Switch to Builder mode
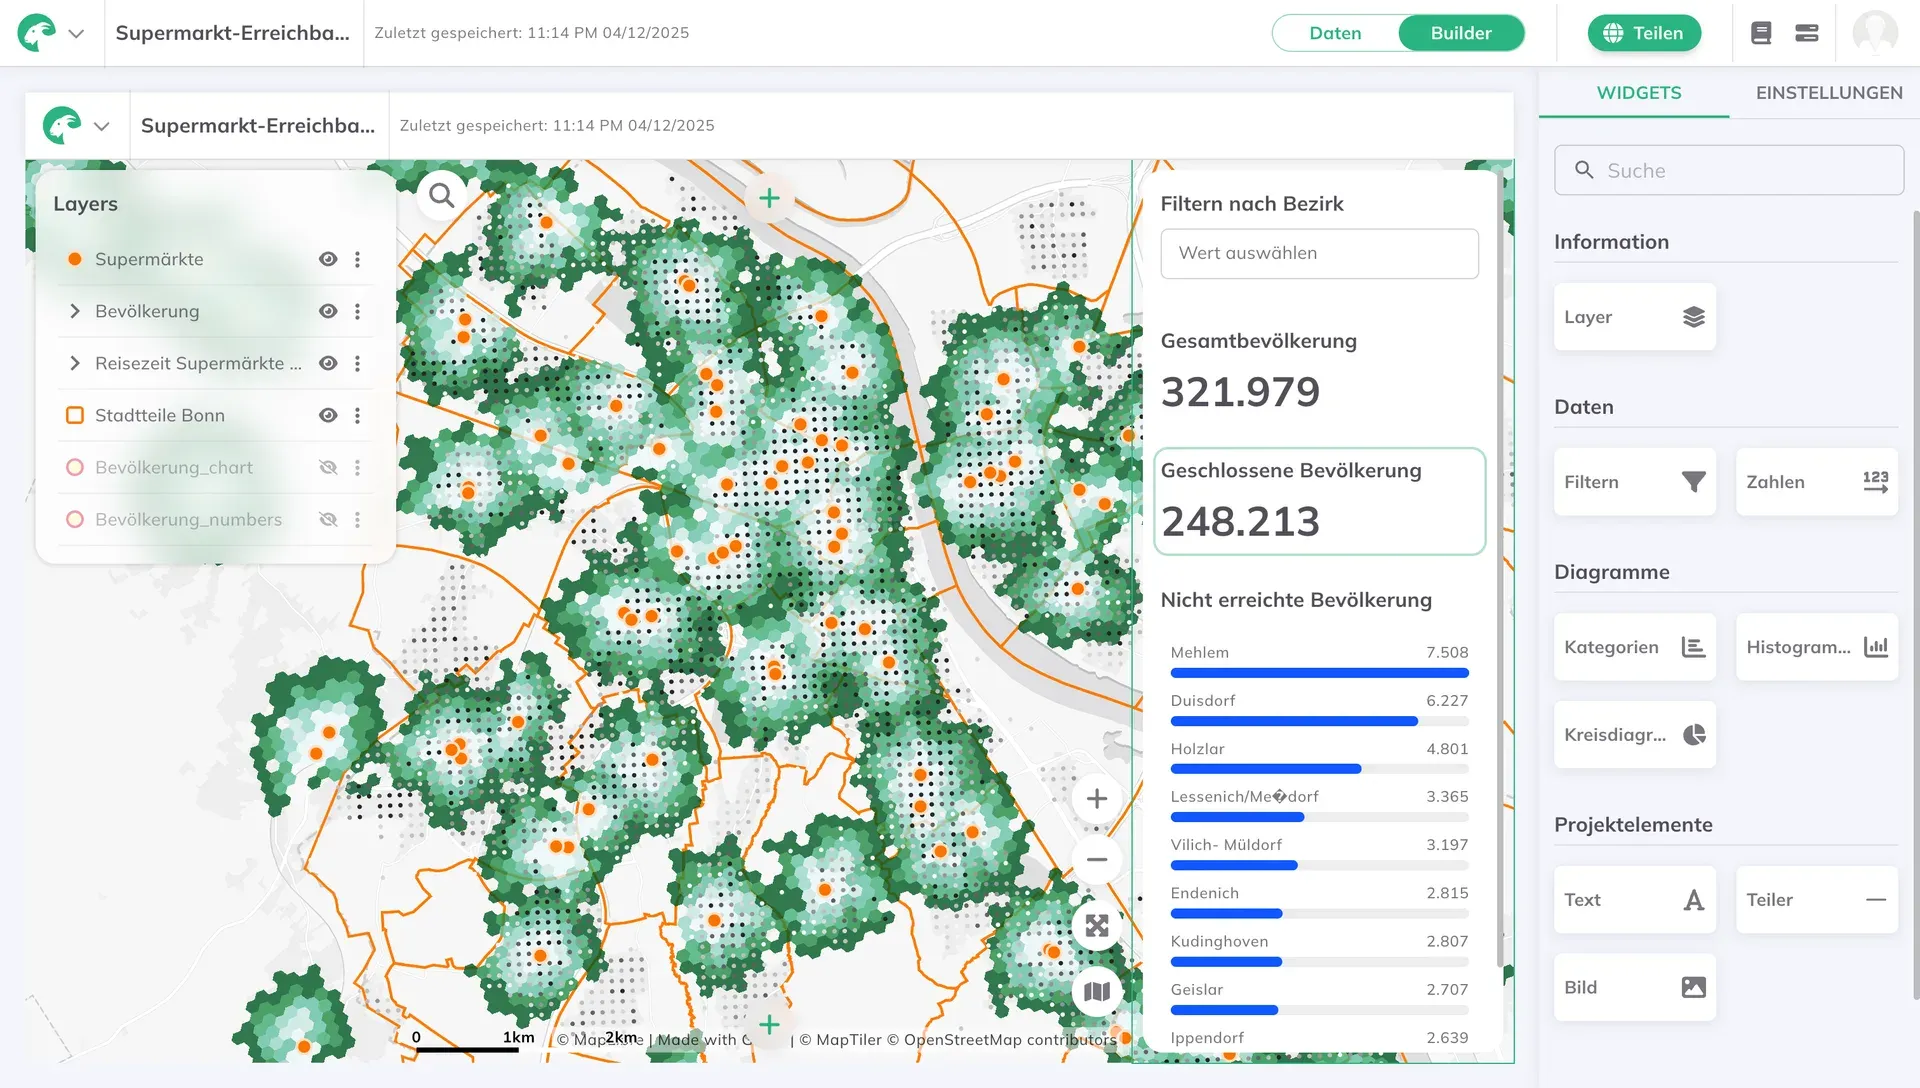Screen dimensions: 1920x1088 point(1461,33)
